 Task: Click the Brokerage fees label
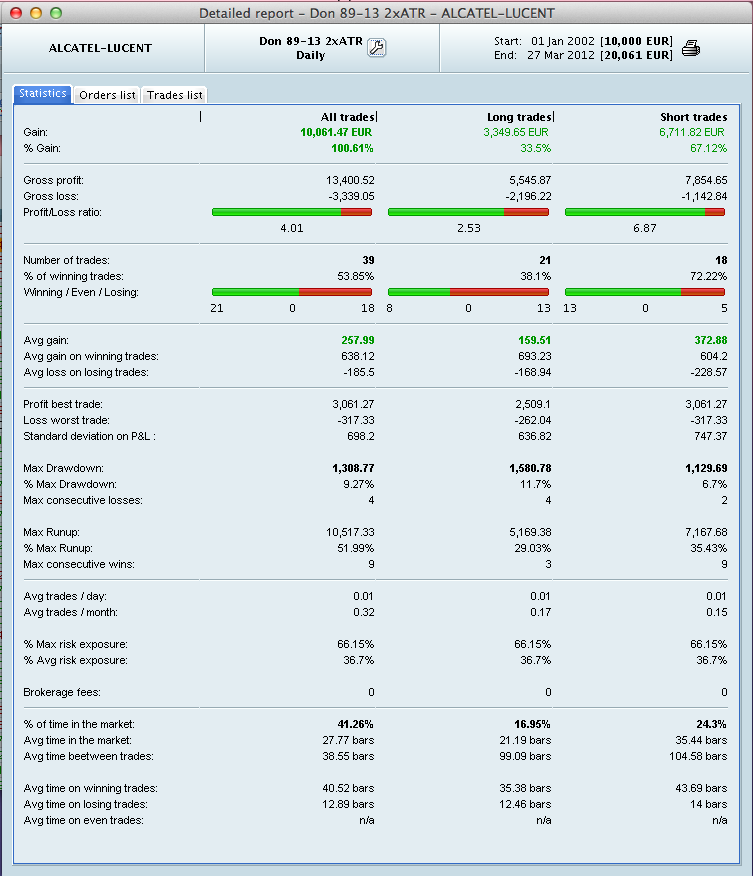[x=62, y=693]
